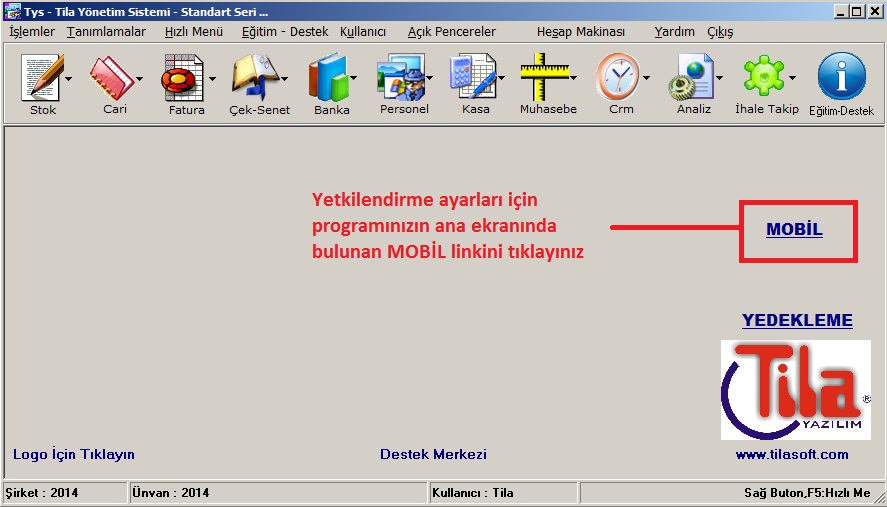Click the Tila Yazılım logo image
This screenshot has width=887, height=507.
[795, 390]
